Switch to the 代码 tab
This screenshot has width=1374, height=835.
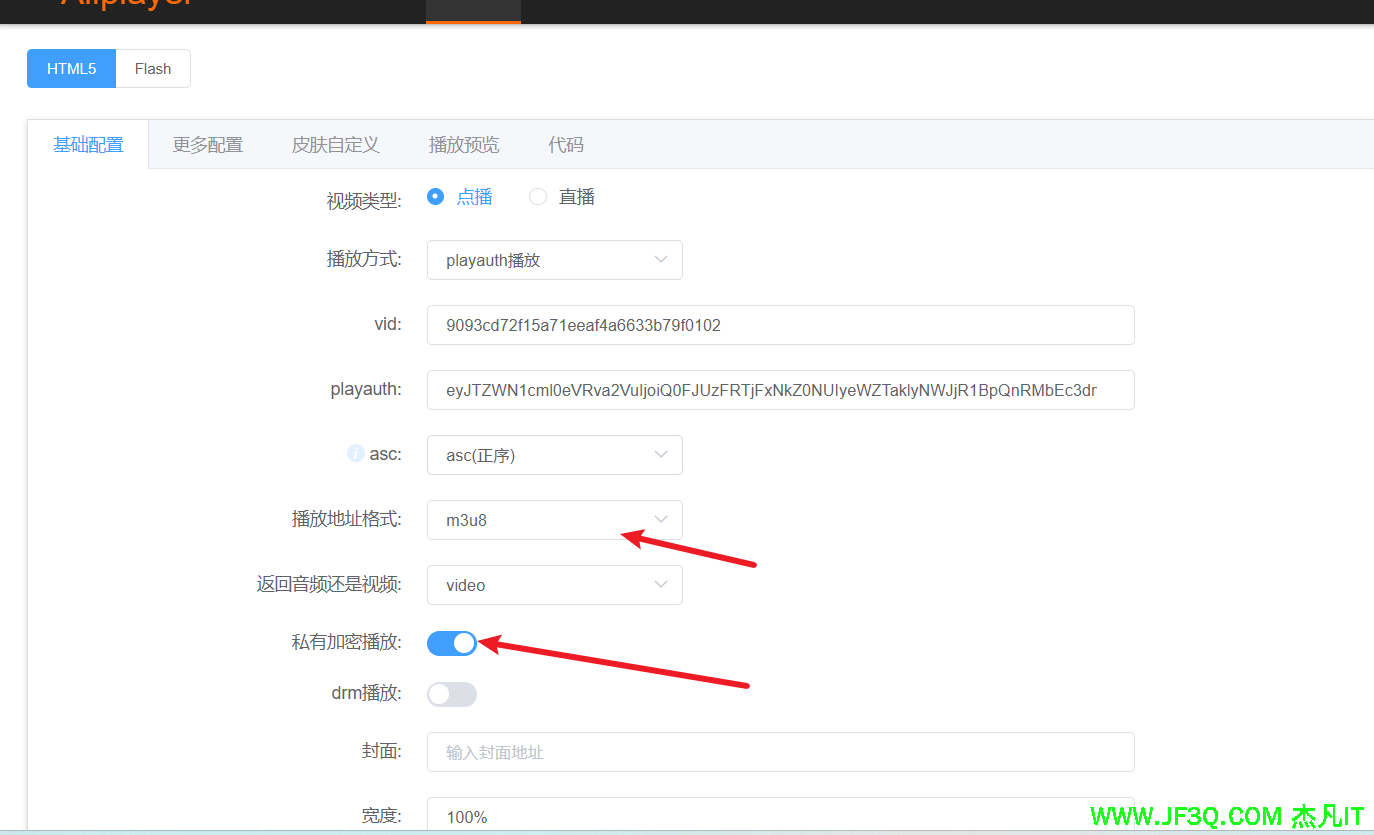coord(565,145)
